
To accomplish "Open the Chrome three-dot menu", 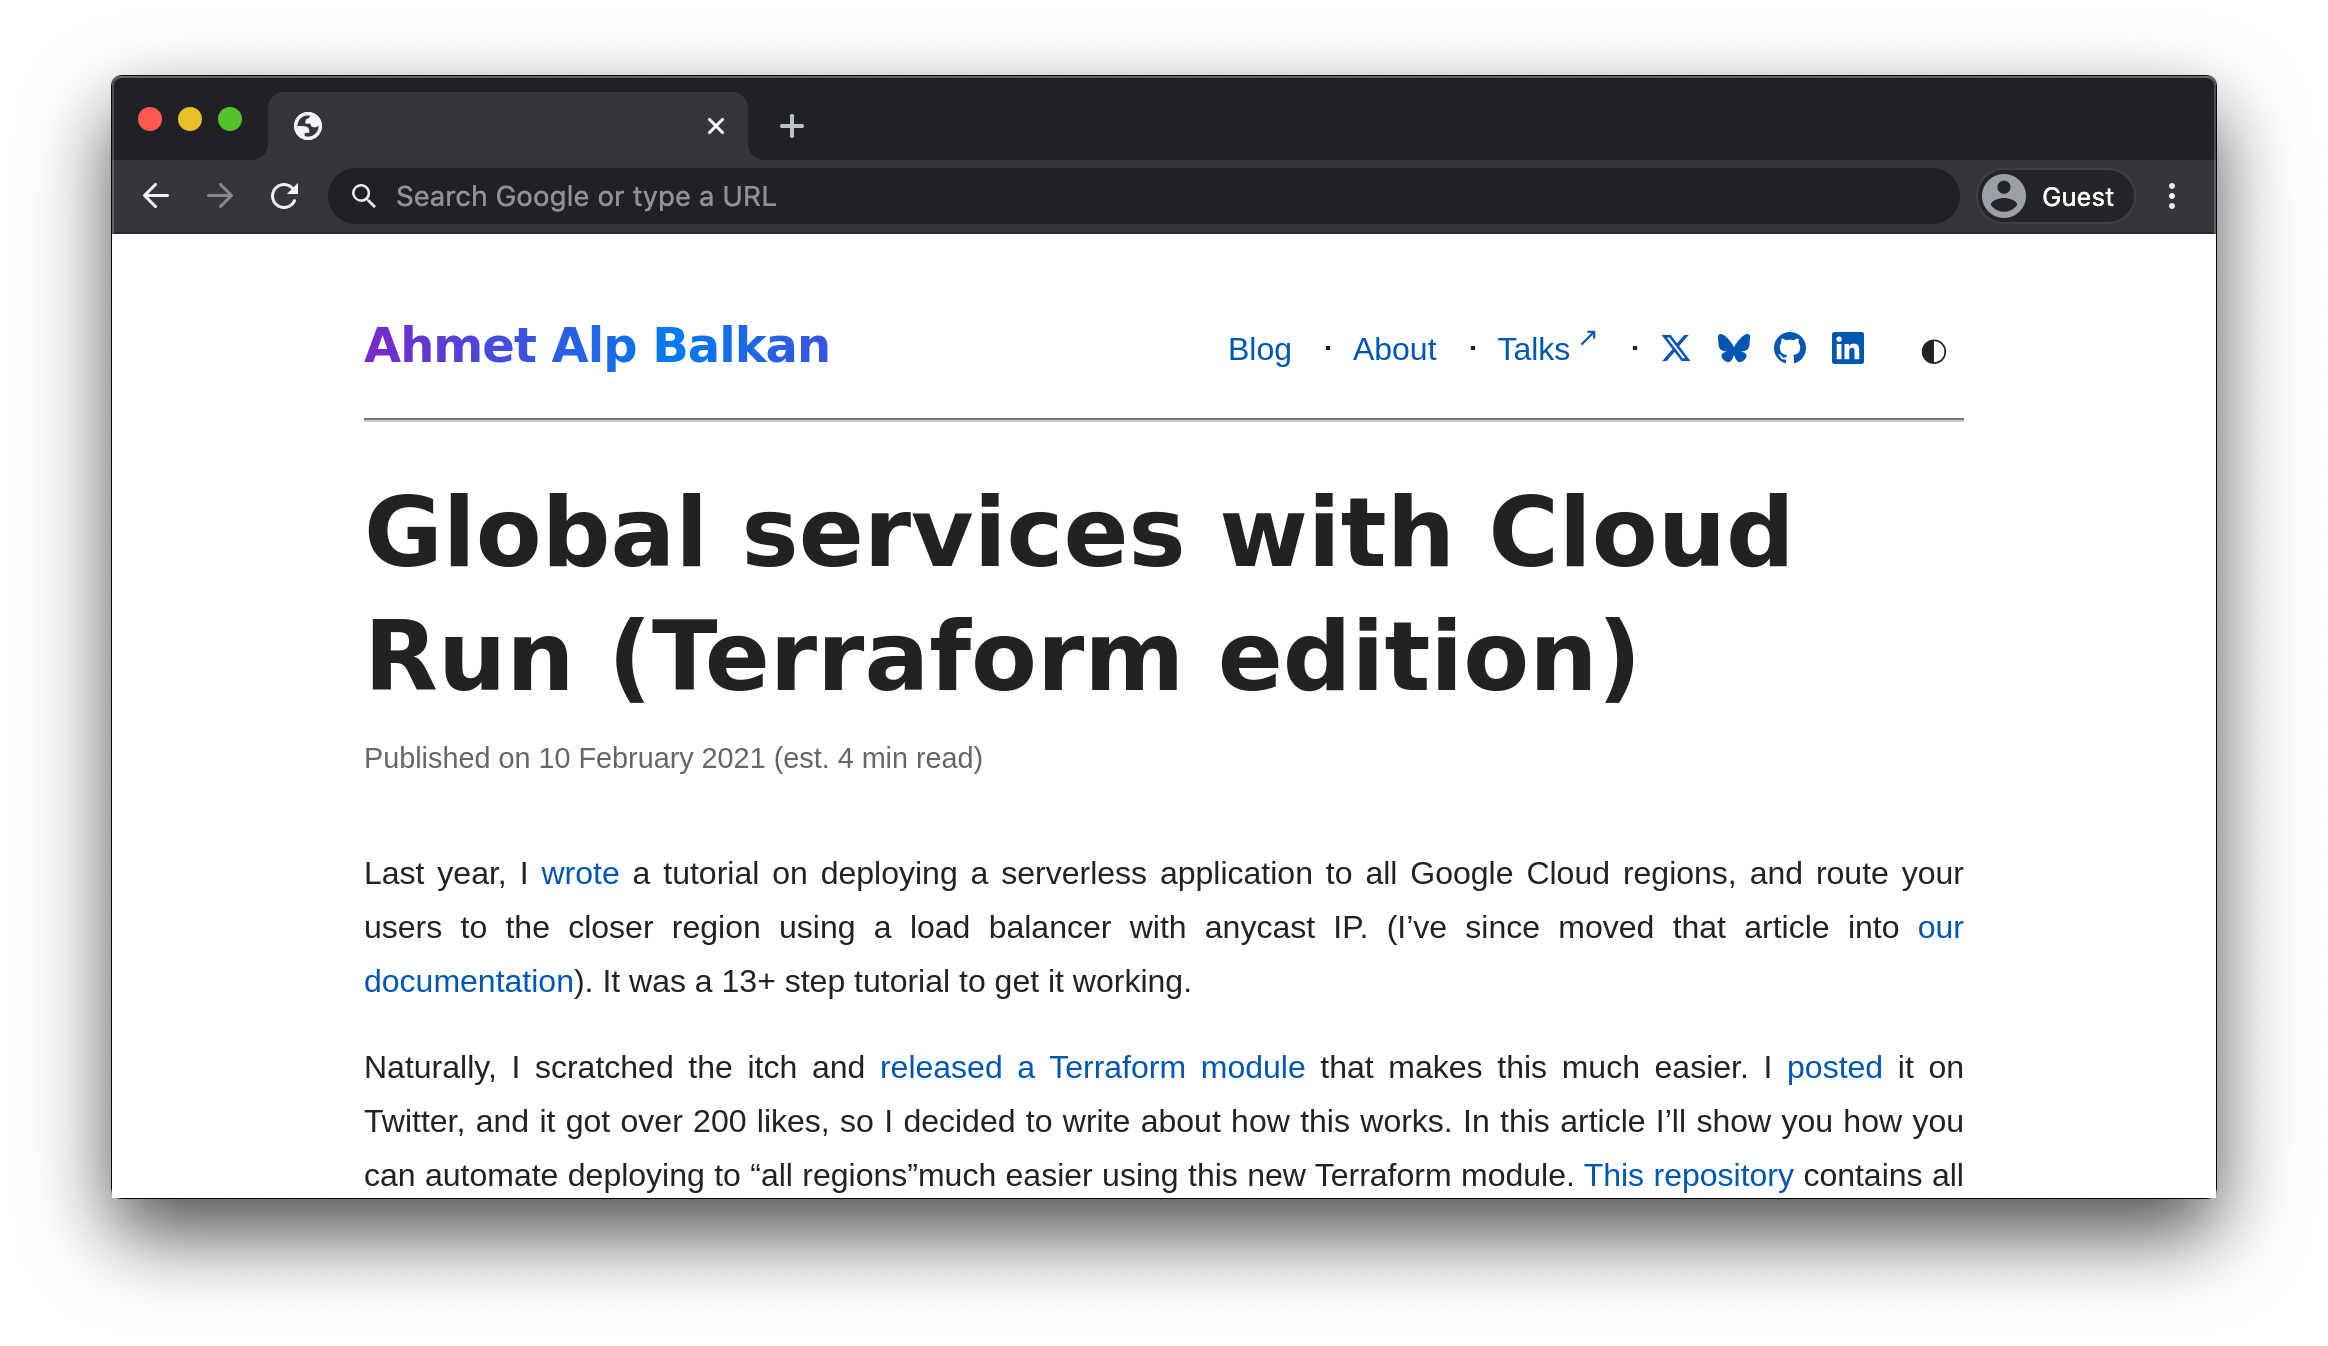I will click(x=2172, y=196).
